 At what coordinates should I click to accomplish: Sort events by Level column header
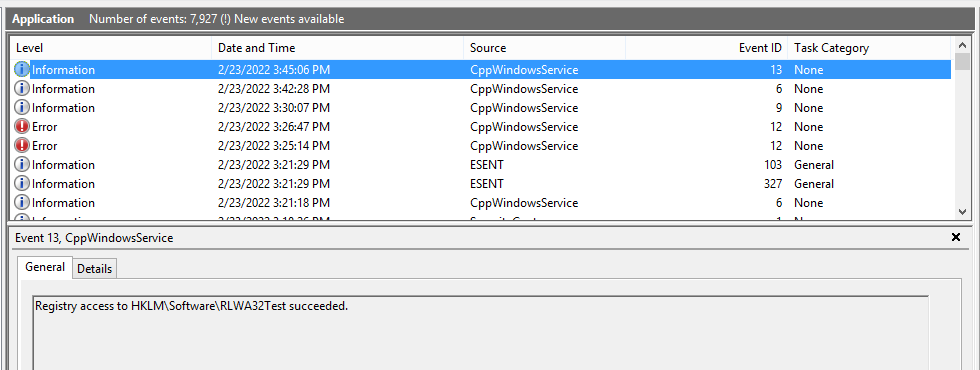click(x=111, y=48)
